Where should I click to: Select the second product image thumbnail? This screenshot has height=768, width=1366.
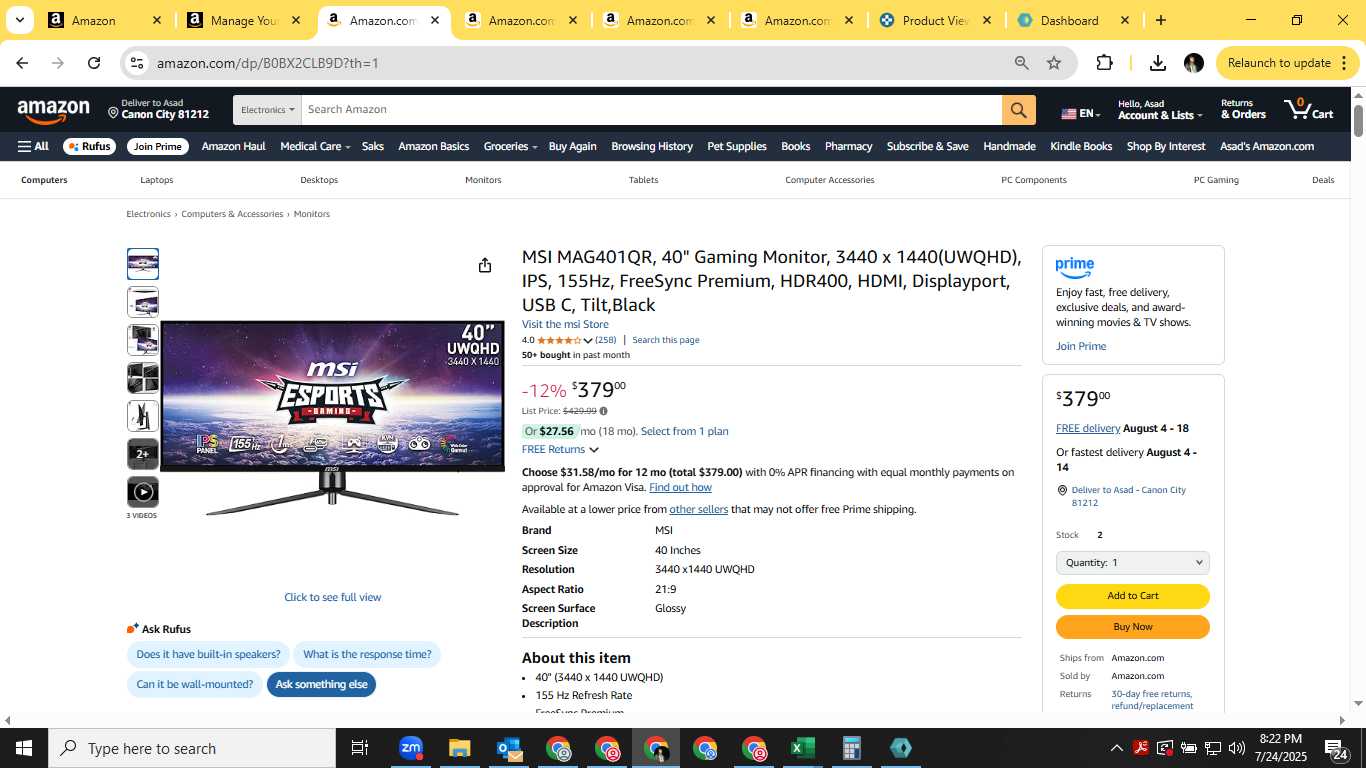[143, 302]
